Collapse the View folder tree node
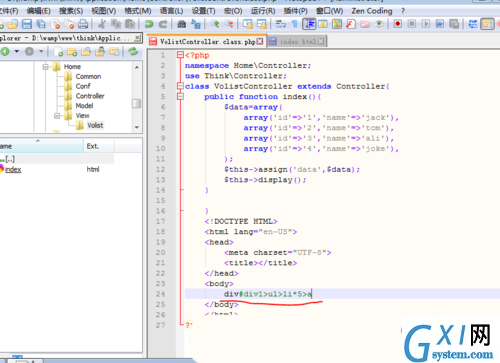The height and width of the screenshot is (363, 500). 57,116
